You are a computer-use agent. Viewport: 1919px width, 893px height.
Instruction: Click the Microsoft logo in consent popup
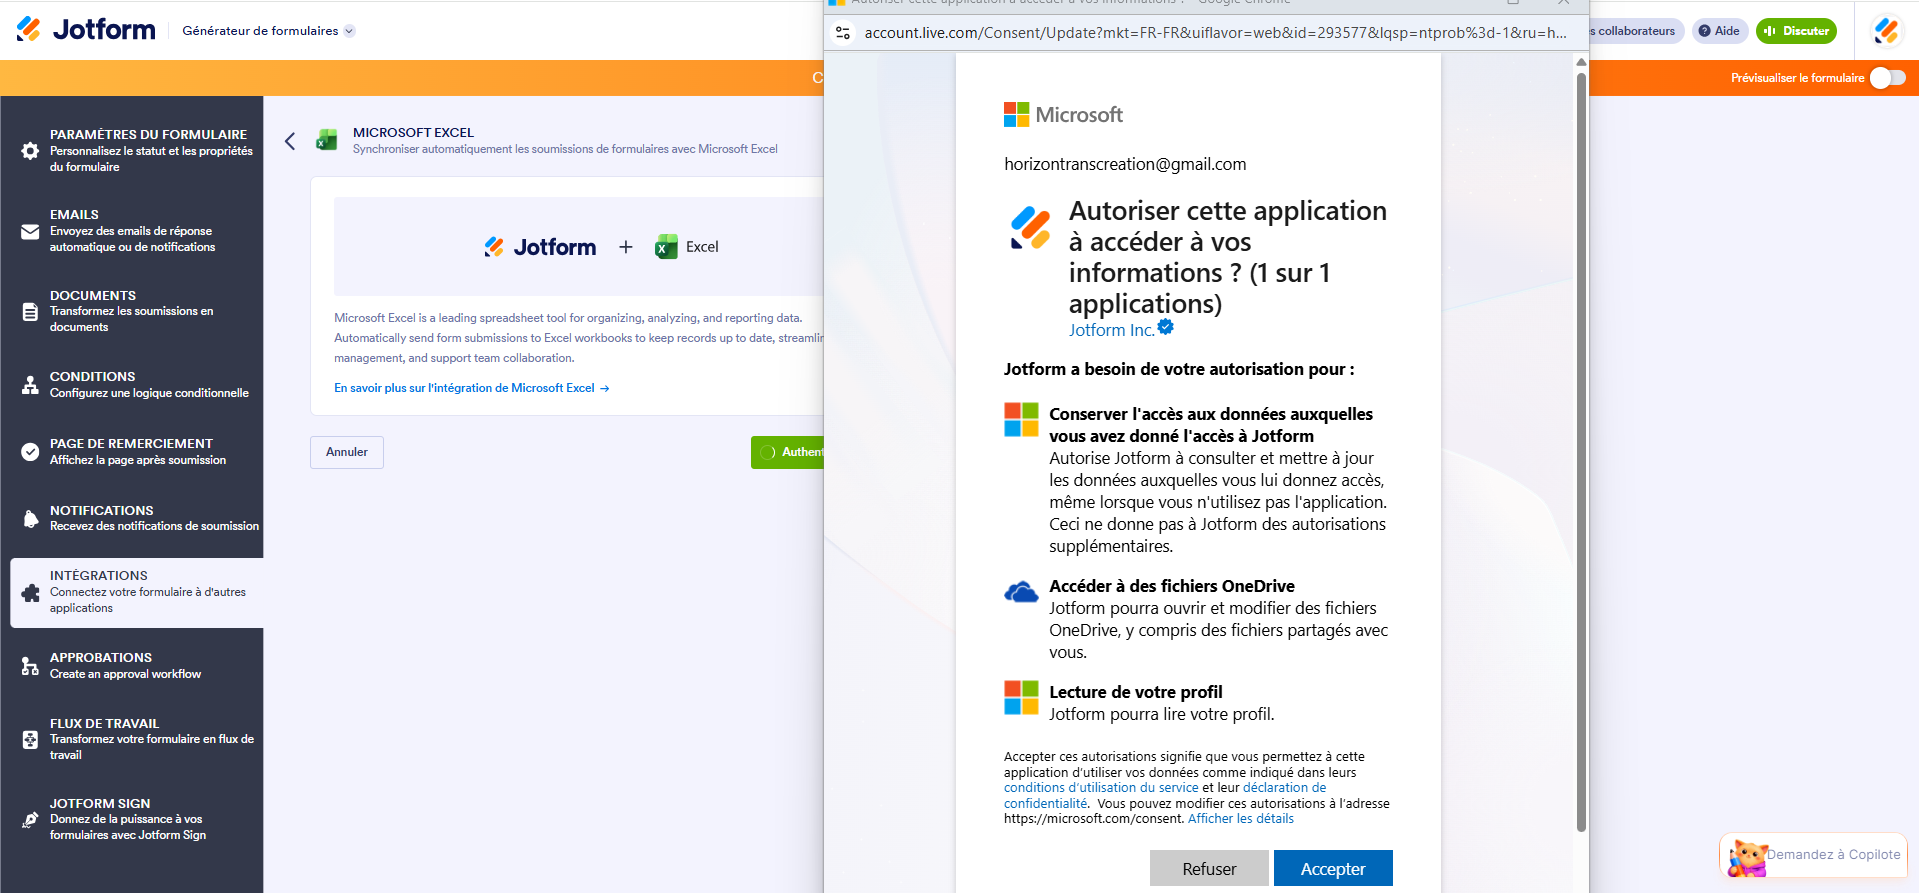tap(1063, 115)
